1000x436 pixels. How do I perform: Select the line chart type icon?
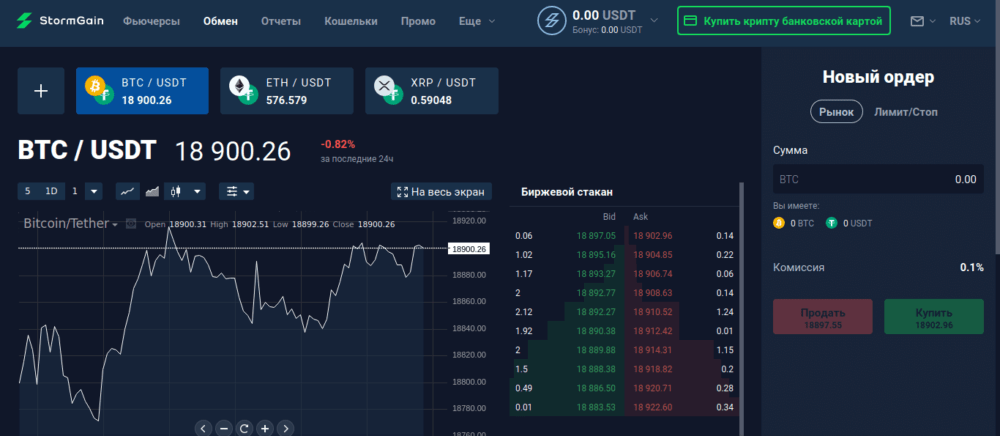pyautogui.click(x=128, y=191)
